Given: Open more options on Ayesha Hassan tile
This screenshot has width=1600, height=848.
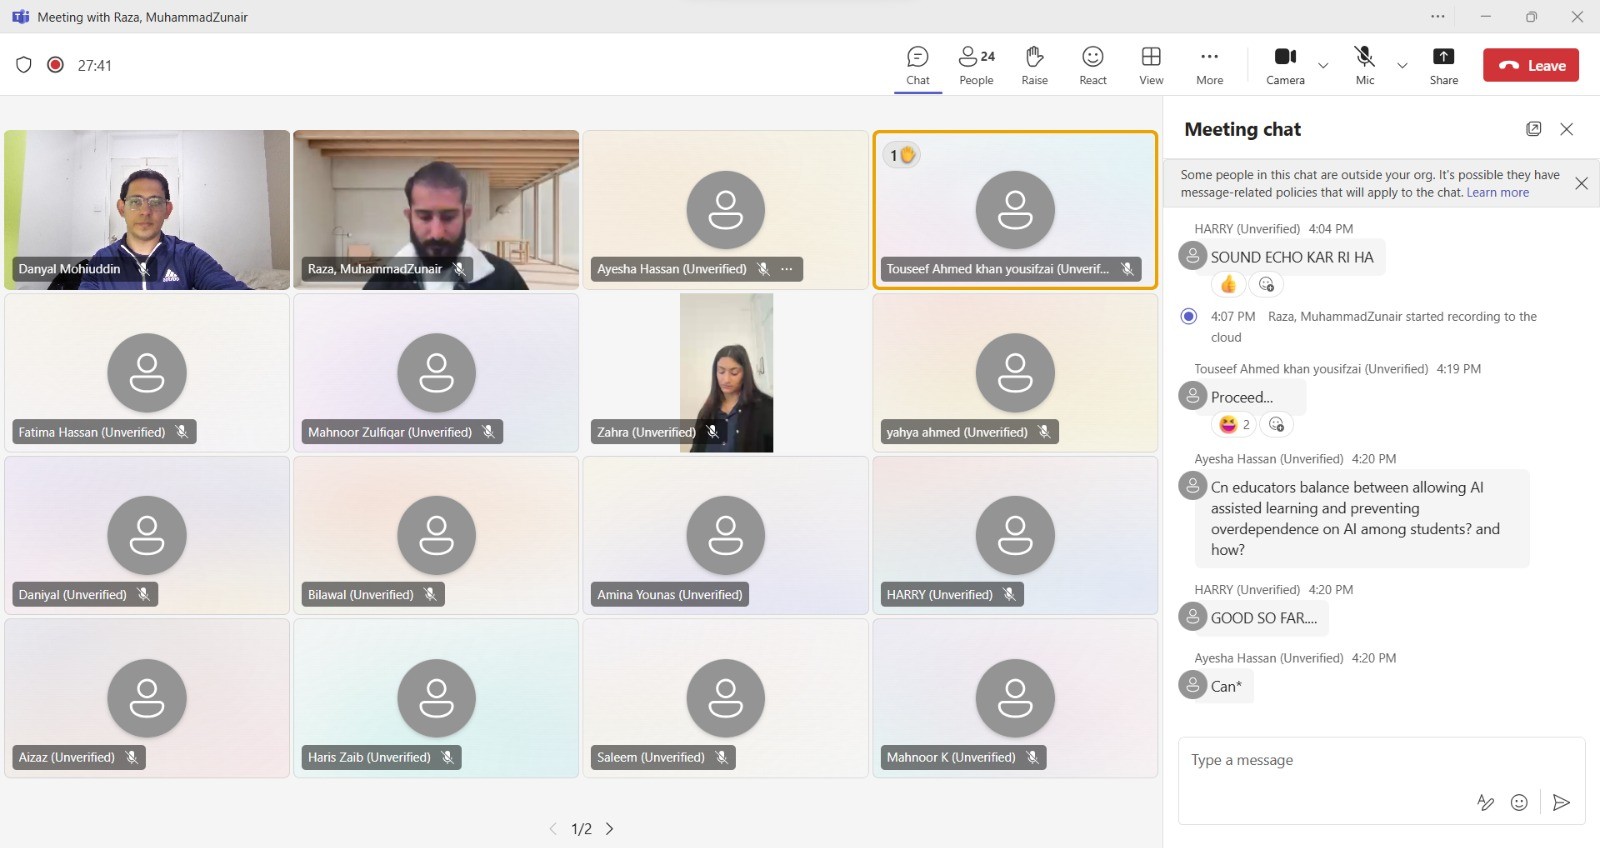Looking at the screenshot, I should coord(787,269).
